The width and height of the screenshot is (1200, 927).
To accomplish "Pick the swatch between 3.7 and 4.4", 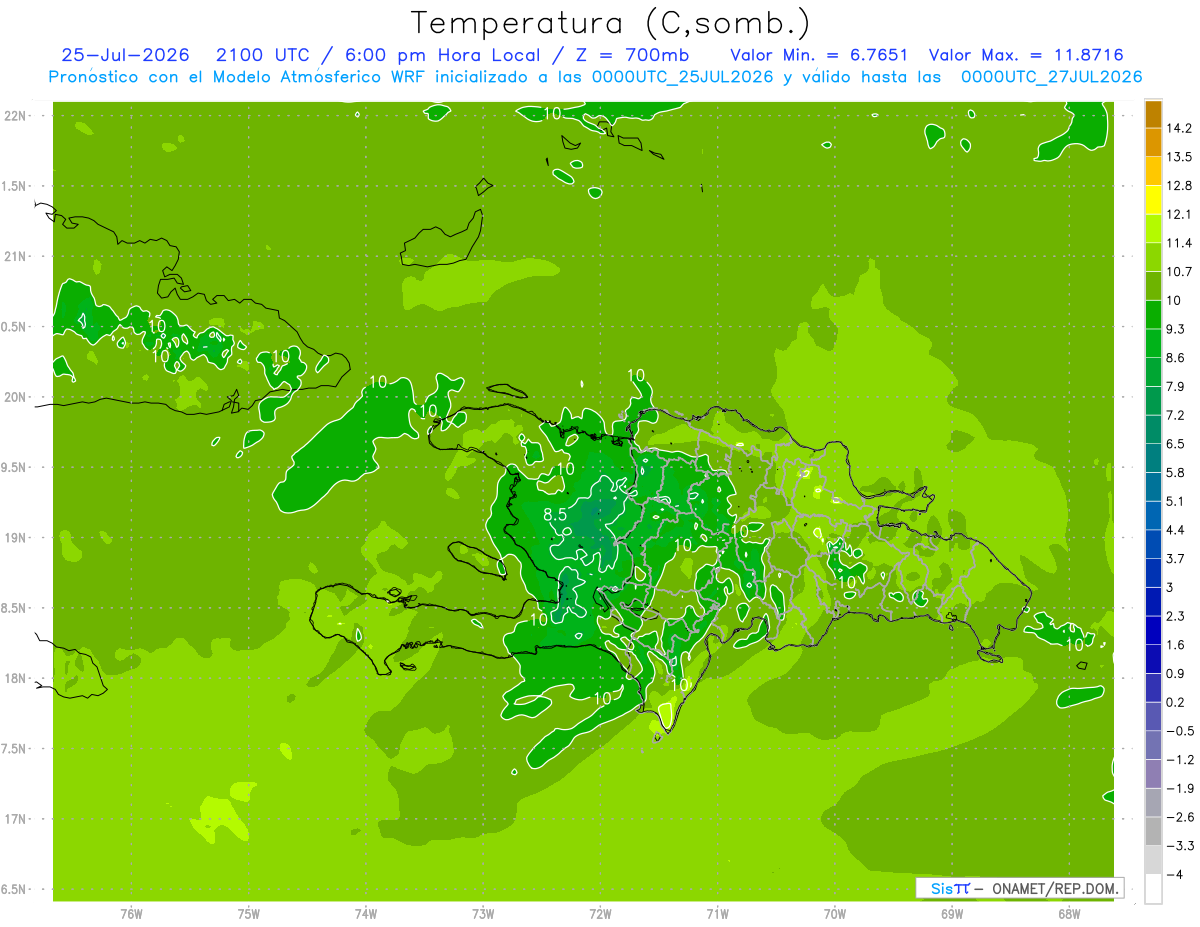I will coord(1153,544).
